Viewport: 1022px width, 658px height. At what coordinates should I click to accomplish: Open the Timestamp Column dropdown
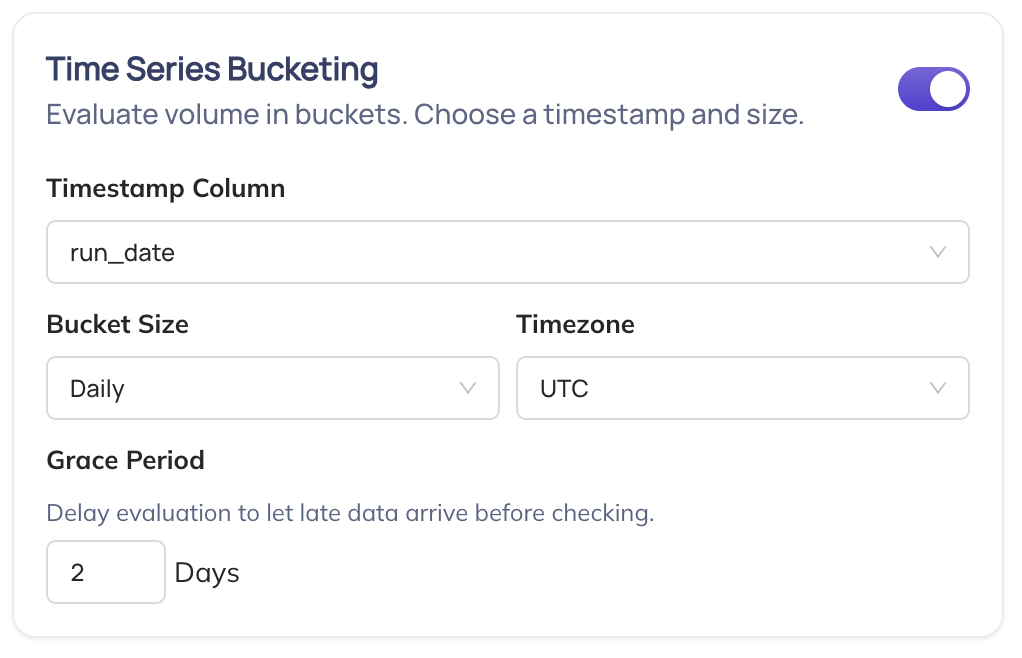pyautogui.click(x=507, y=252)
